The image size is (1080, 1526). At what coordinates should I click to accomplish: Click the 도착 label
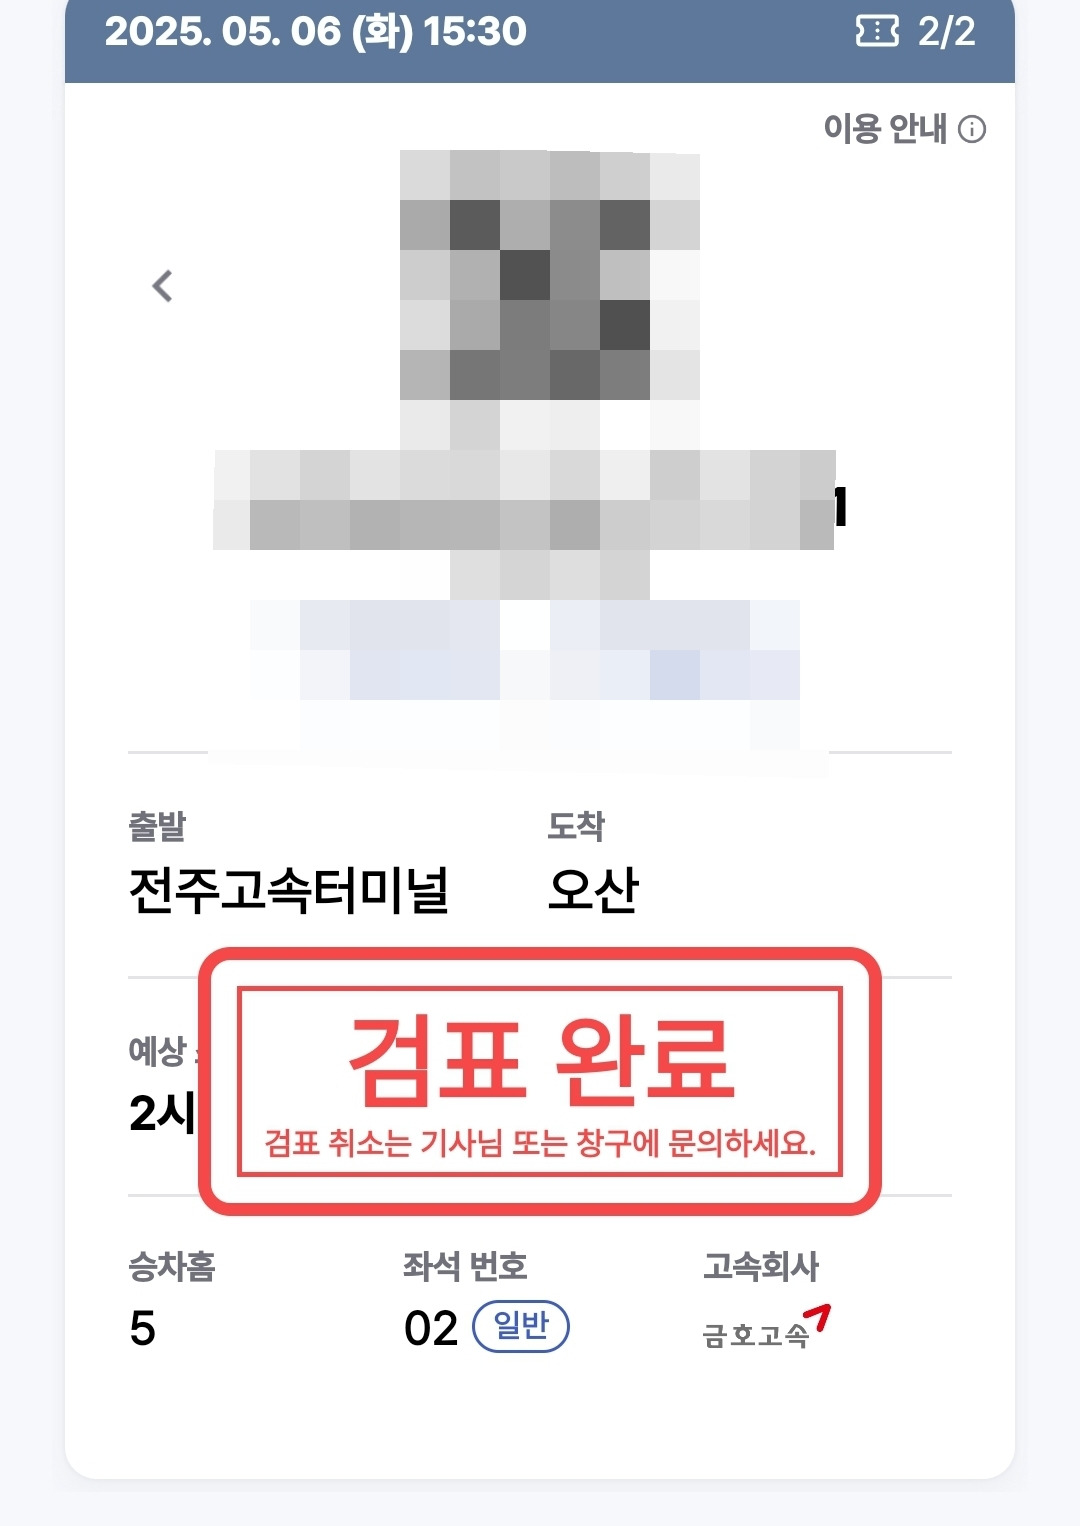tap(576, 826)
